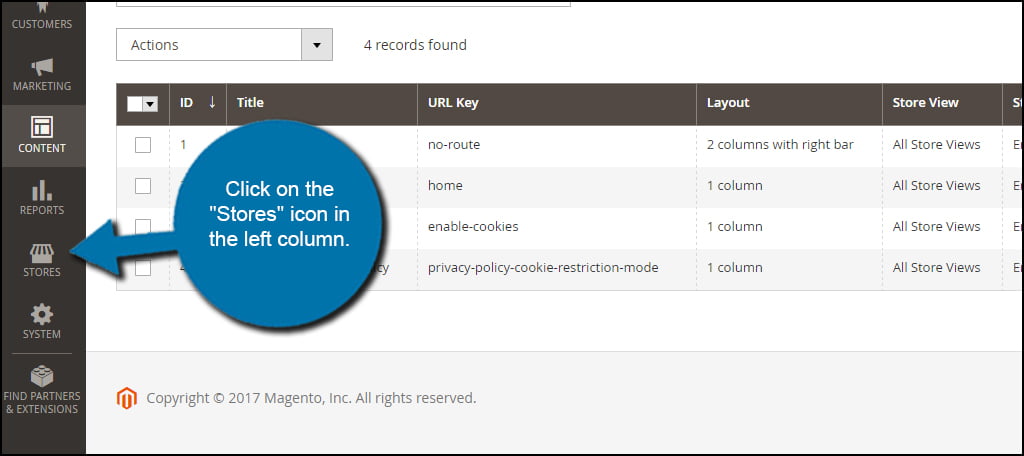1024x456 pixels.
Task: Tick the checkbox for the no-route row
Action: 143,145
